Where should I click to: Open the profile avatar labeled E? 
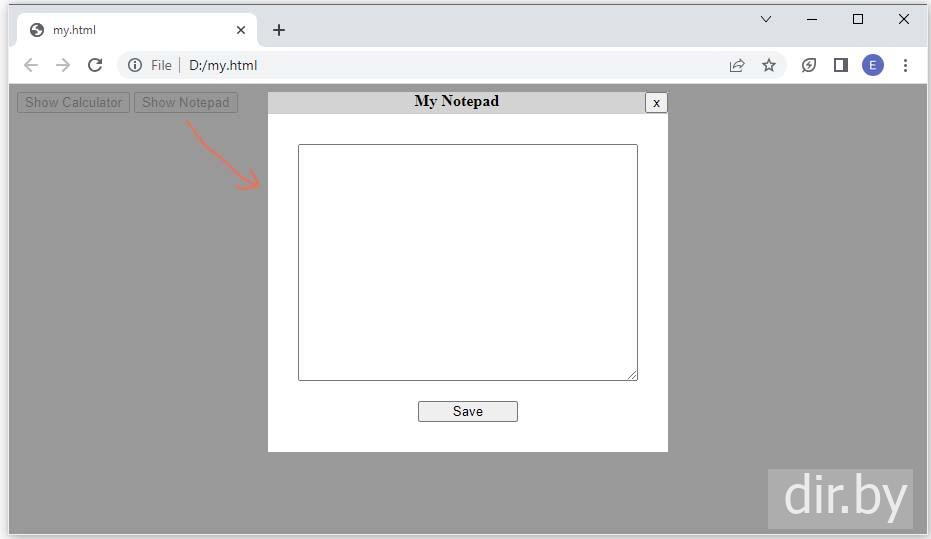pyautogui.click(x=873, y=65)
